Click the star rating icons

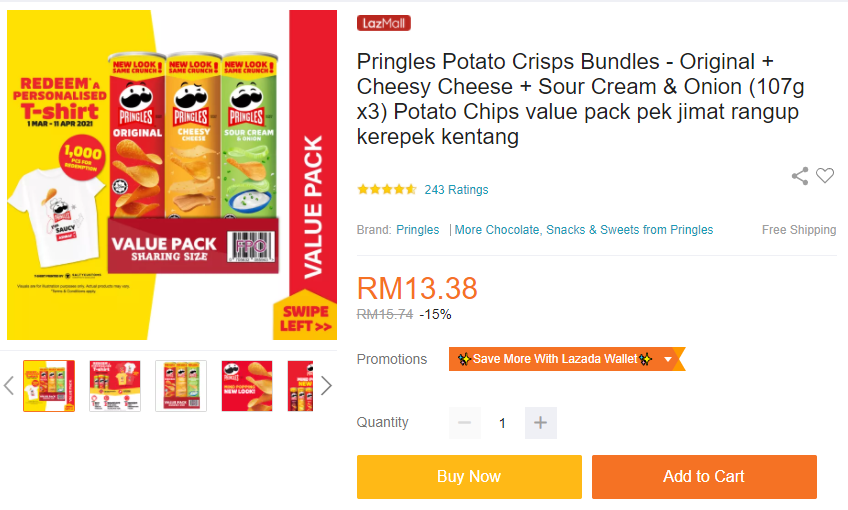pyautogui.click(x=386, y=189)
